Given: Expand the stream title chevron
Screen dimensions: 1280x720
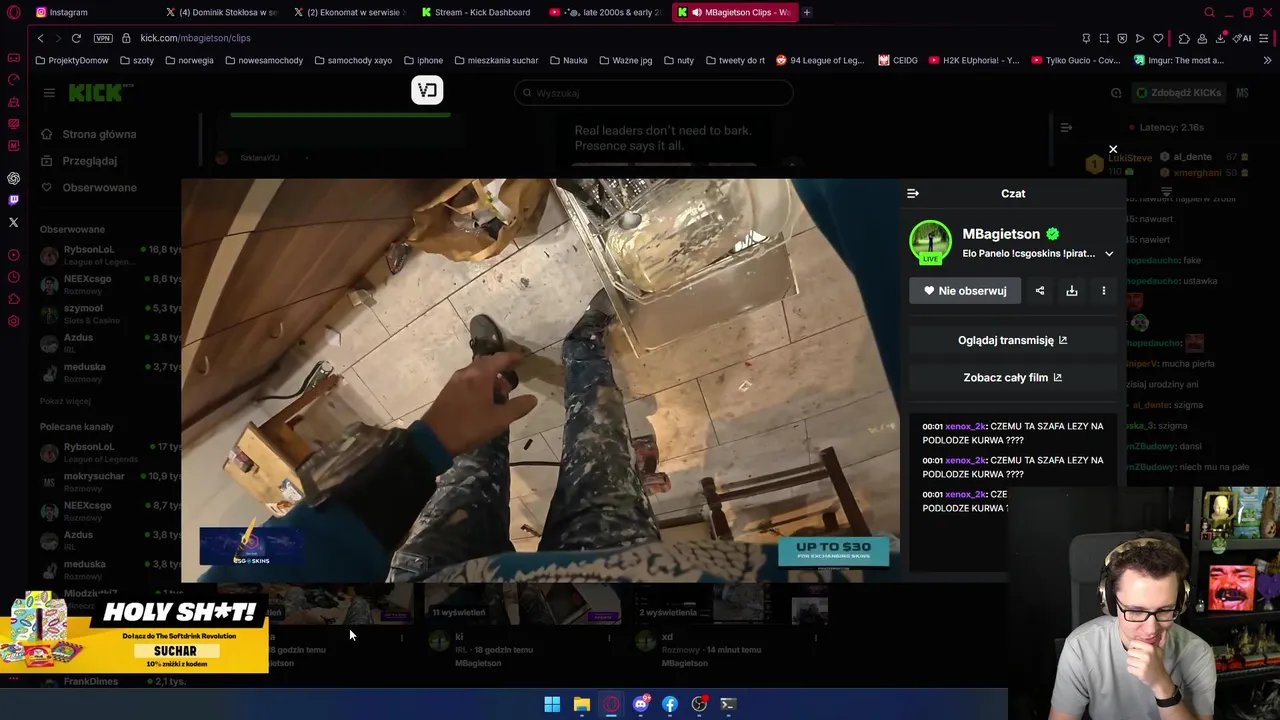Looking at the screenshot, I should click(x=1109, y=254).
